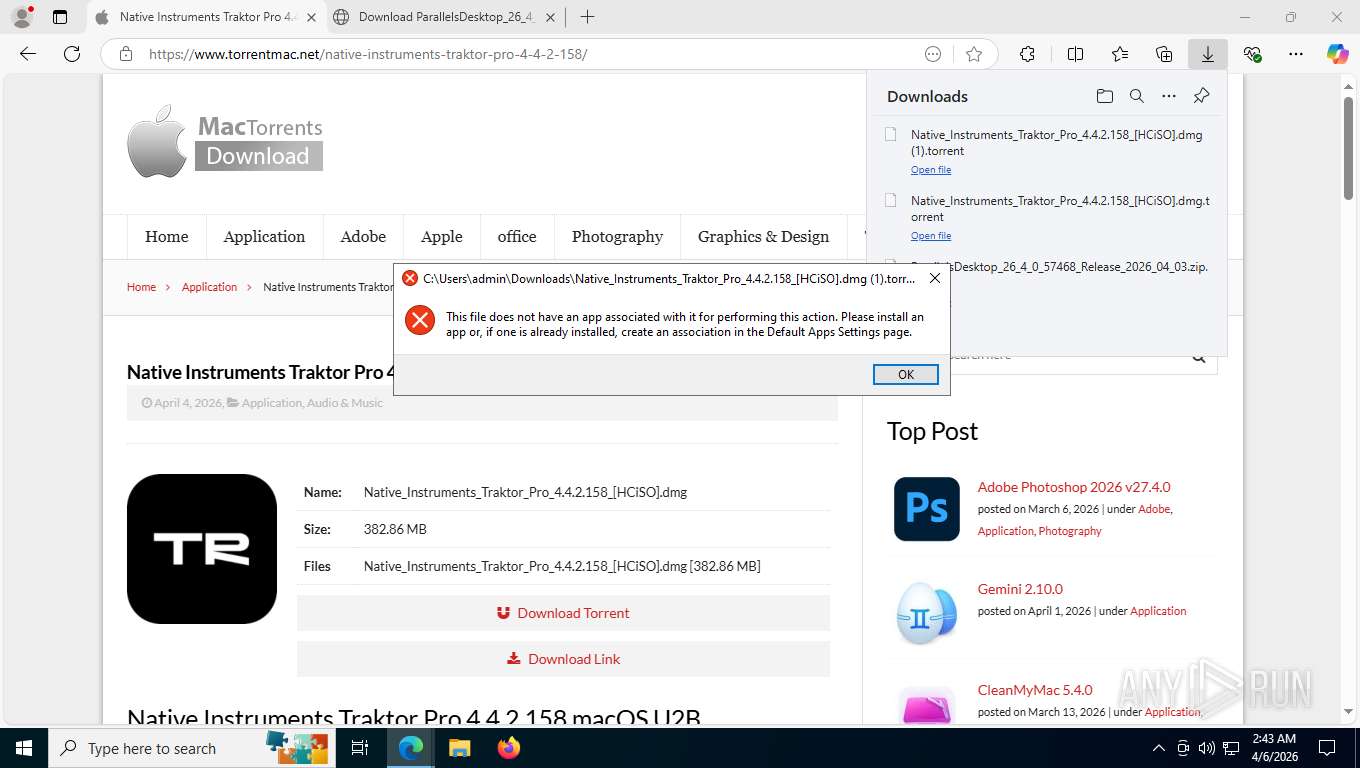This screenshot has height=768, width=1360.
Task: Submit the sidebar search magnifier
Action: [1199, 357]
